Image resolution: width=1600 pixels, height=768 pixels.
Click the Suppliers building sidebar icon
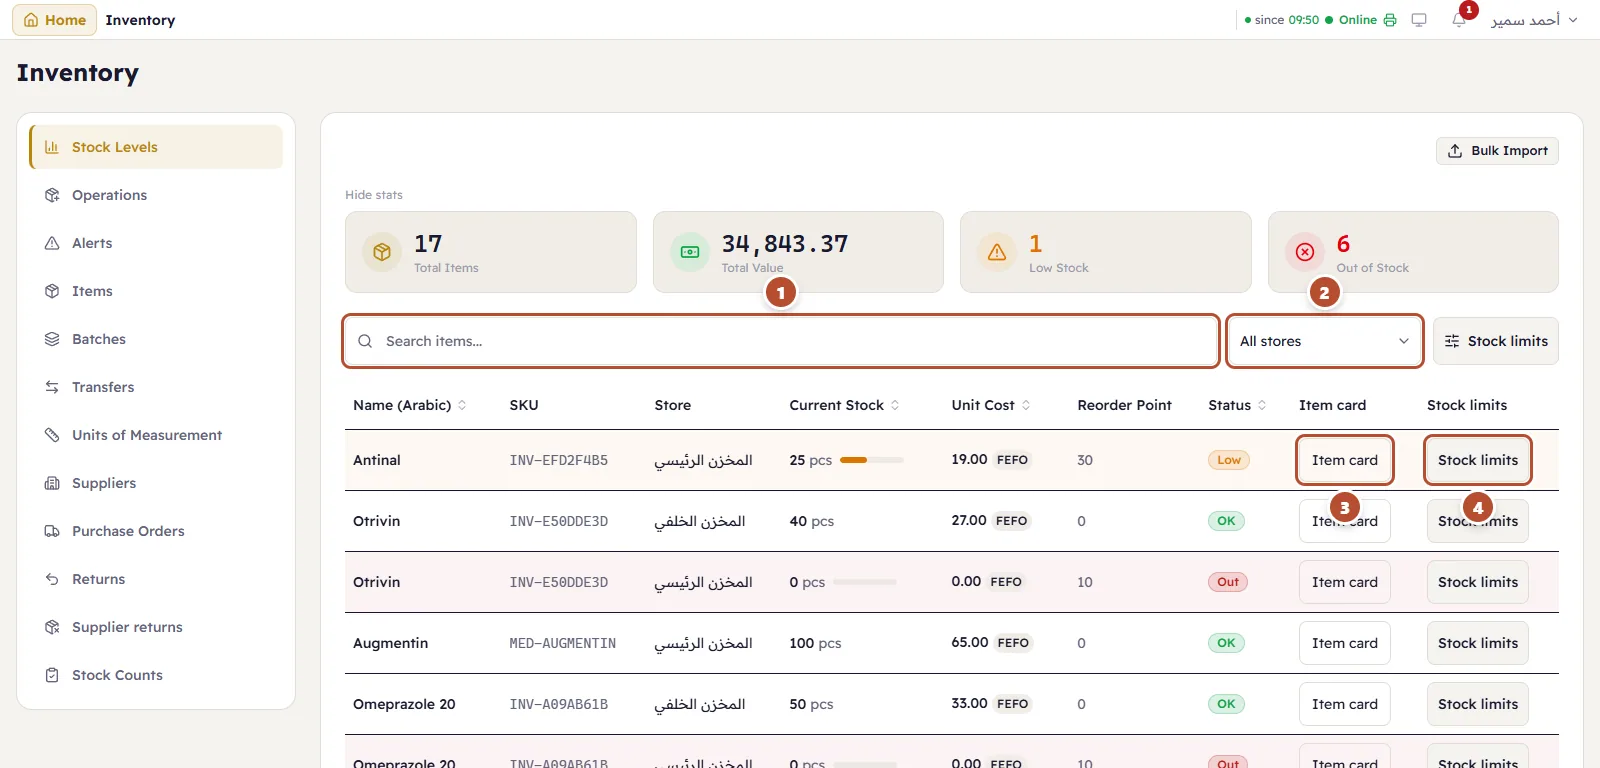tap(52, 483)
